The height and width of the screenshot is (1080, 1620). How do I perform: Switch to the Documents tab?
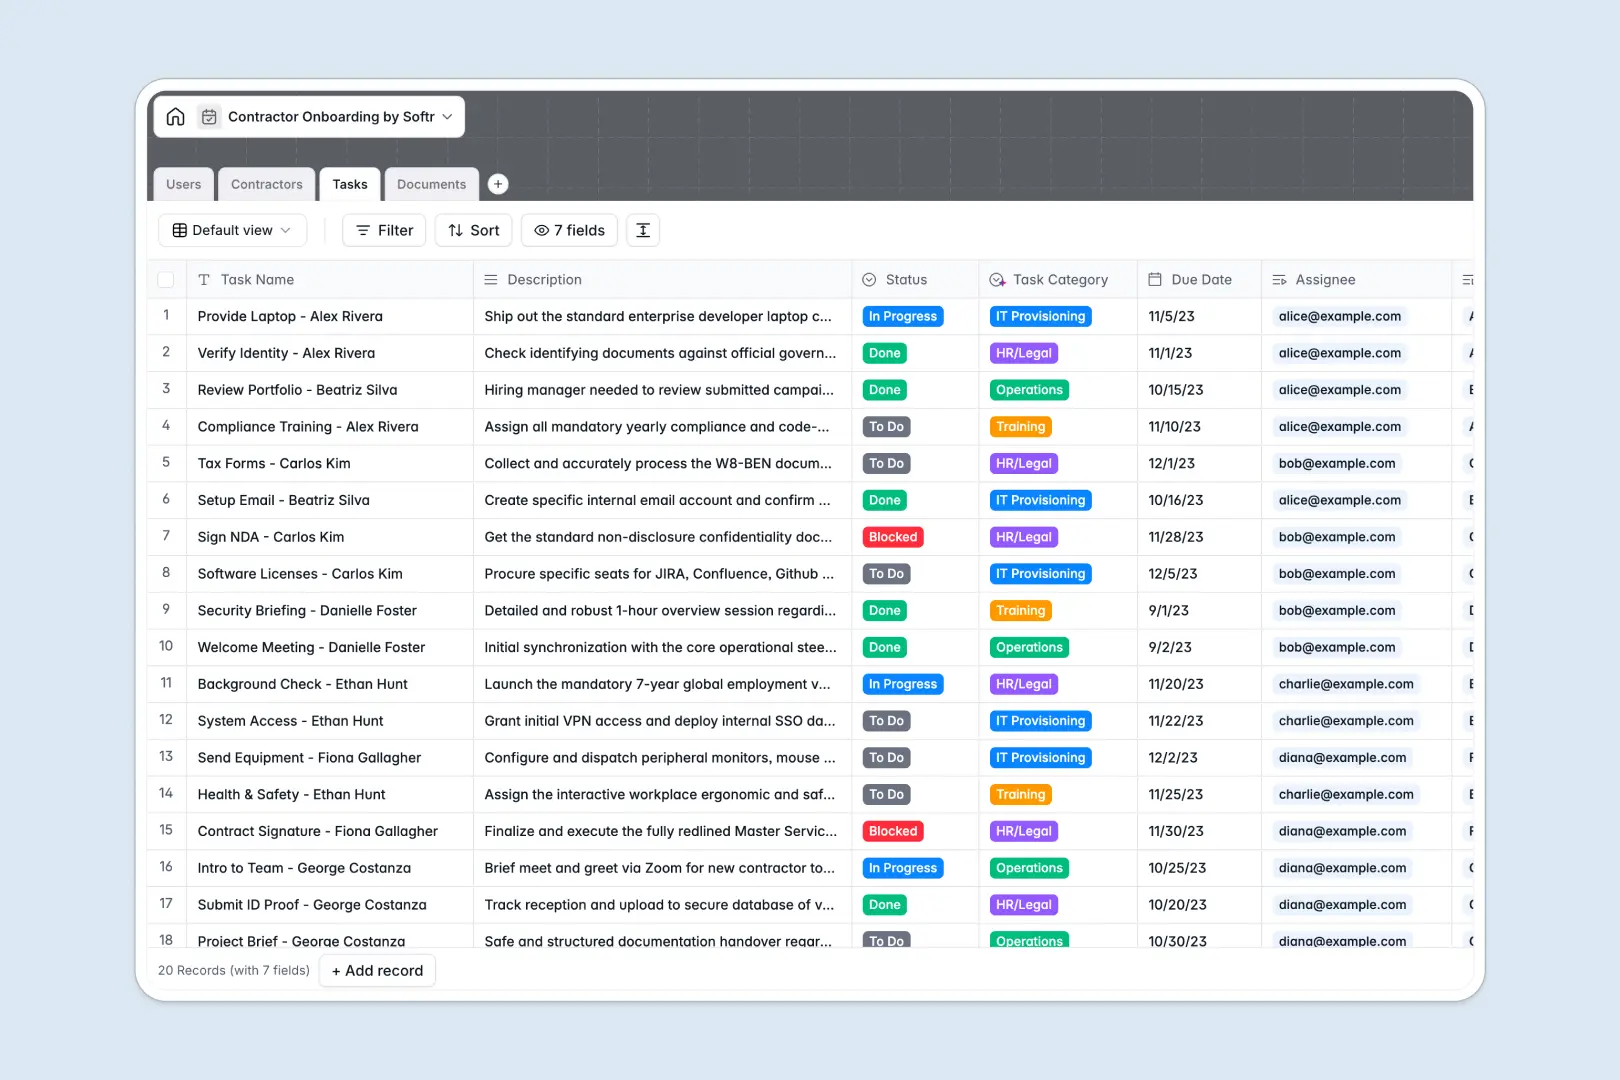coord(431,184)
